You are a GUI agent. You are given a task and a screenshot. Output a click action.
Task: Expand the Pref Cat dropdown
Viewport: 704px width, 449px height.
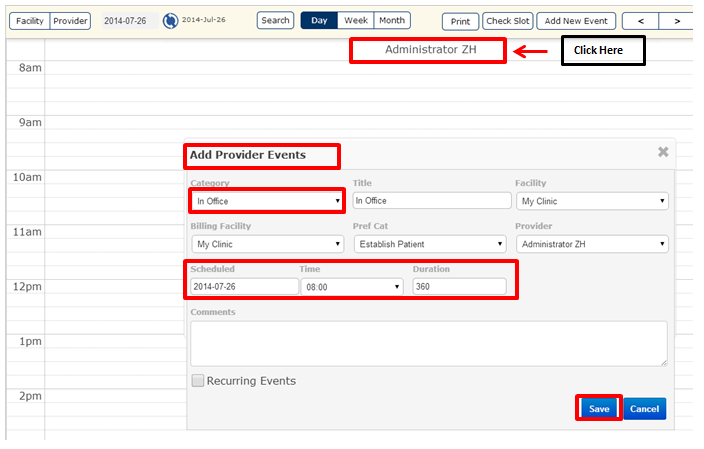430,244
